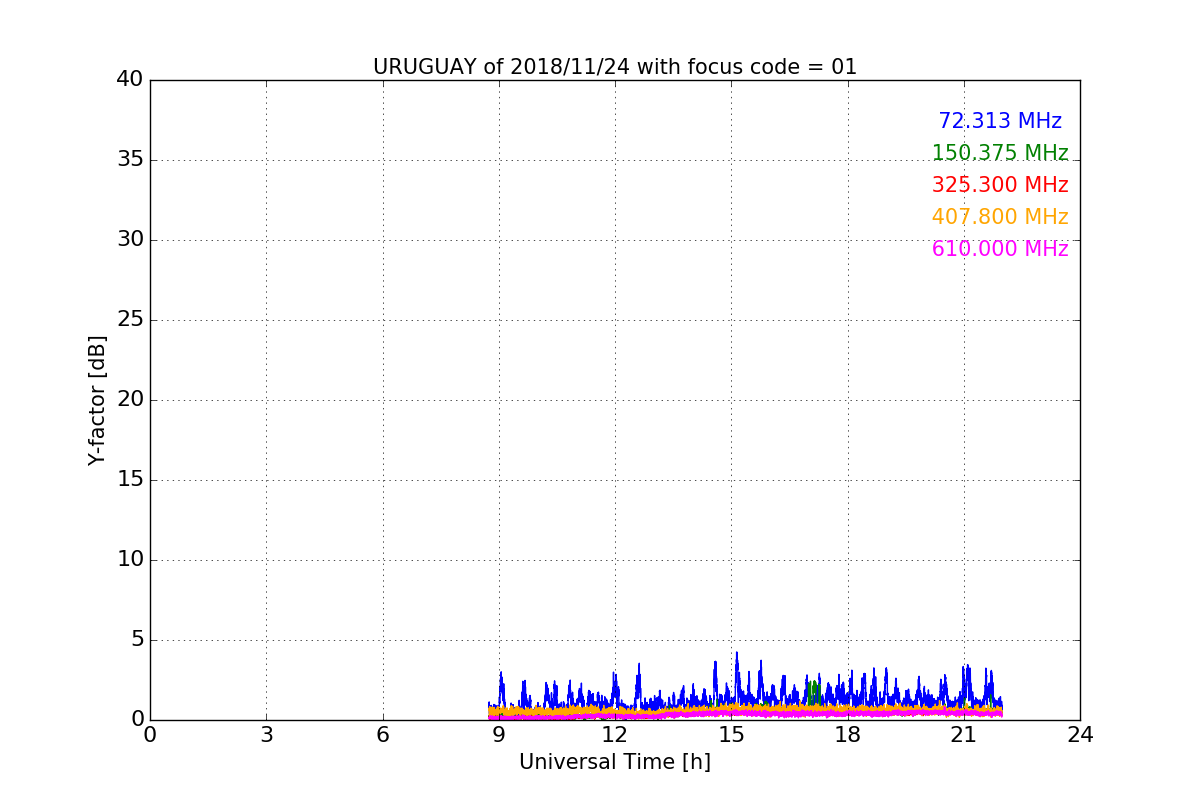The height and width of the screenshot is (800, 1200).
Task: Click the 5 tick label on y-axis
Action: pos(137,640)
